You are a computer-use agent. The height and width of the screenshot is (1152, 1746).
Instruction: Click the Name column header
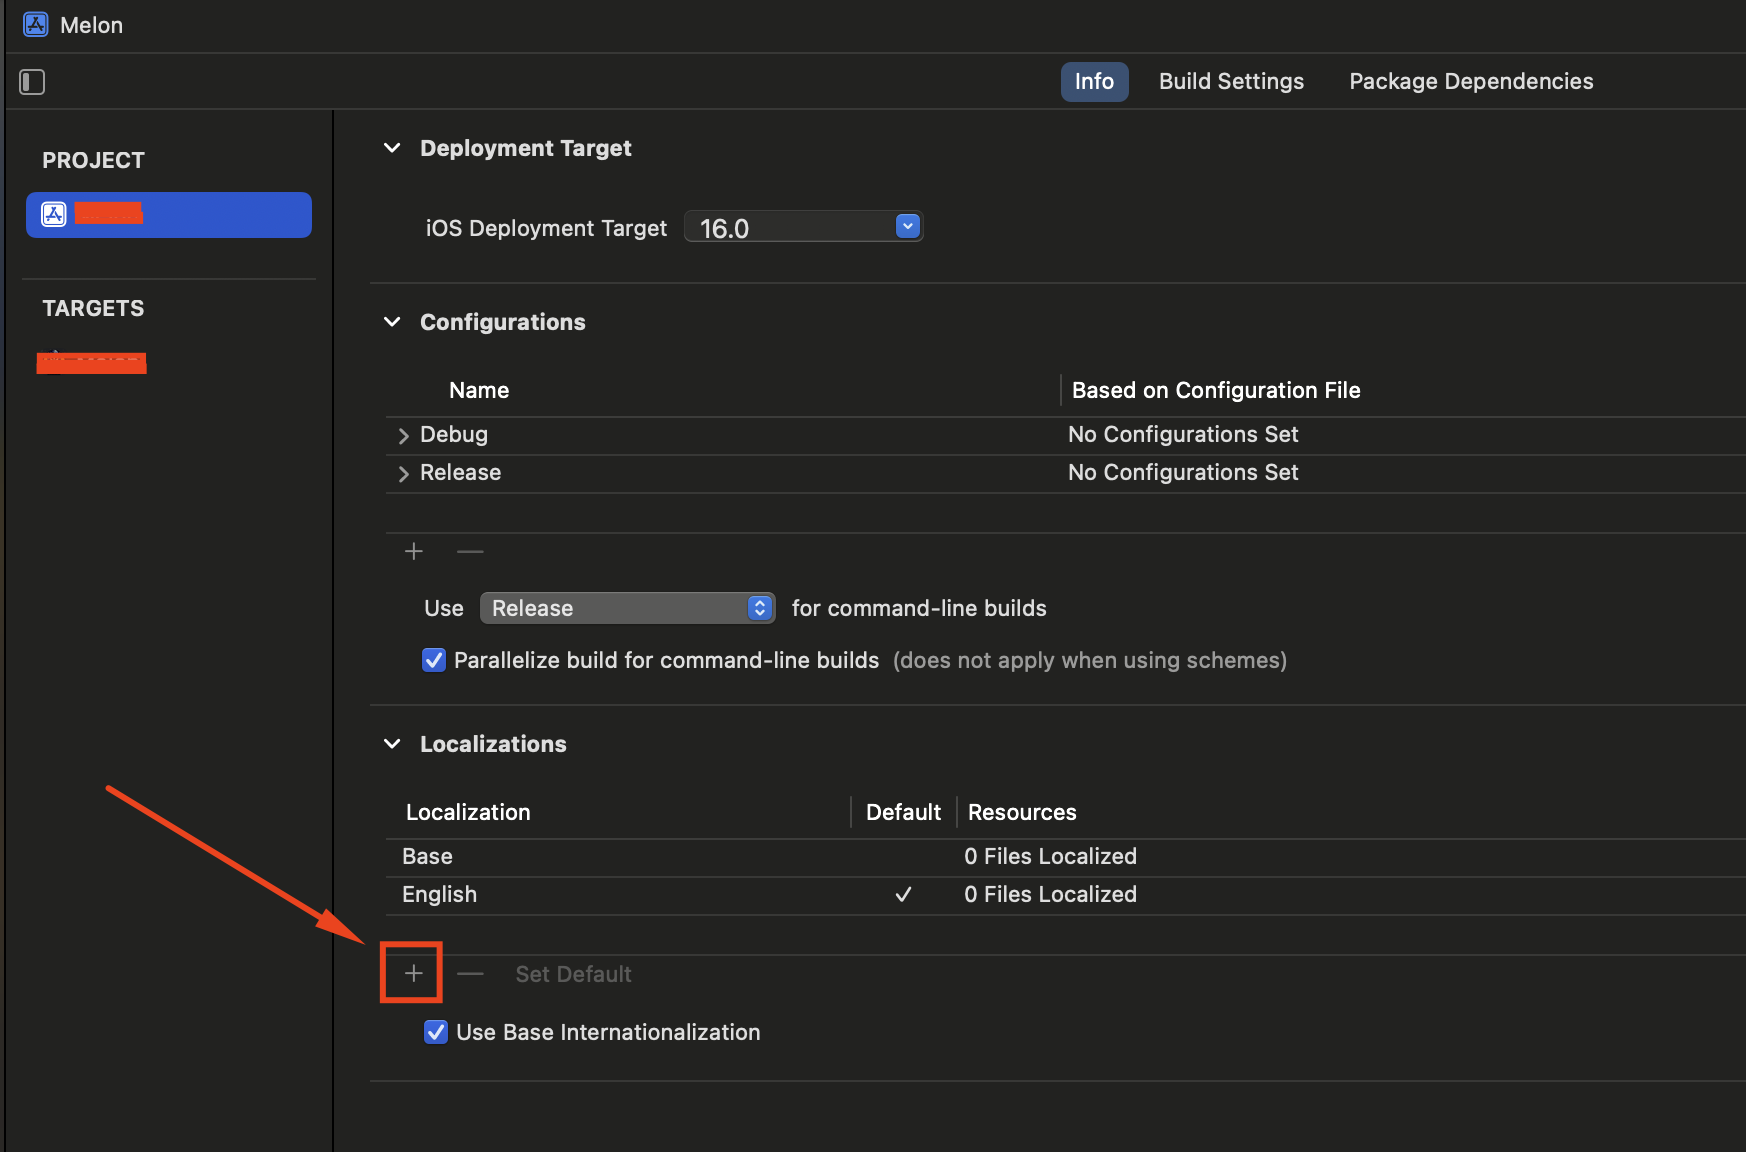[x=479, y=390]
